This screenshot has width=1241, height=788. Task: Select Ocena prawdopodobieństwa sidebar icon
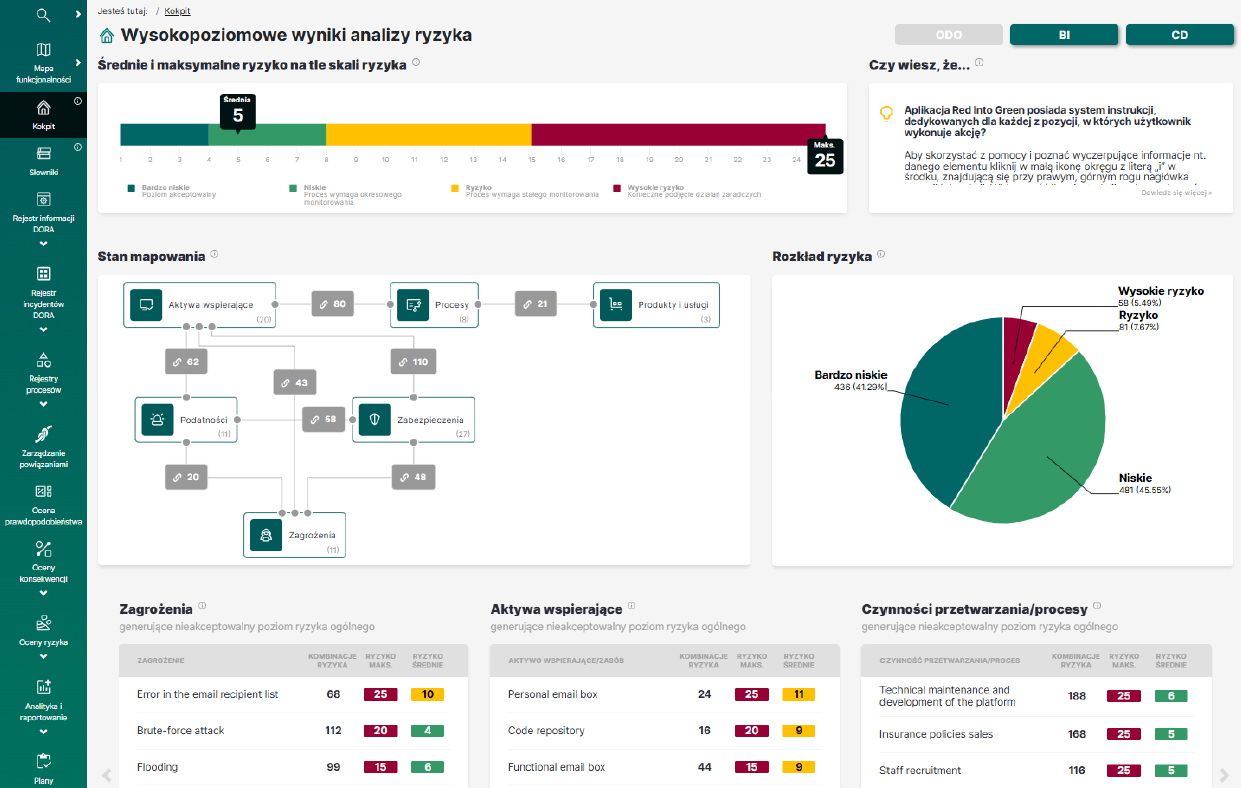pos(43,491)
